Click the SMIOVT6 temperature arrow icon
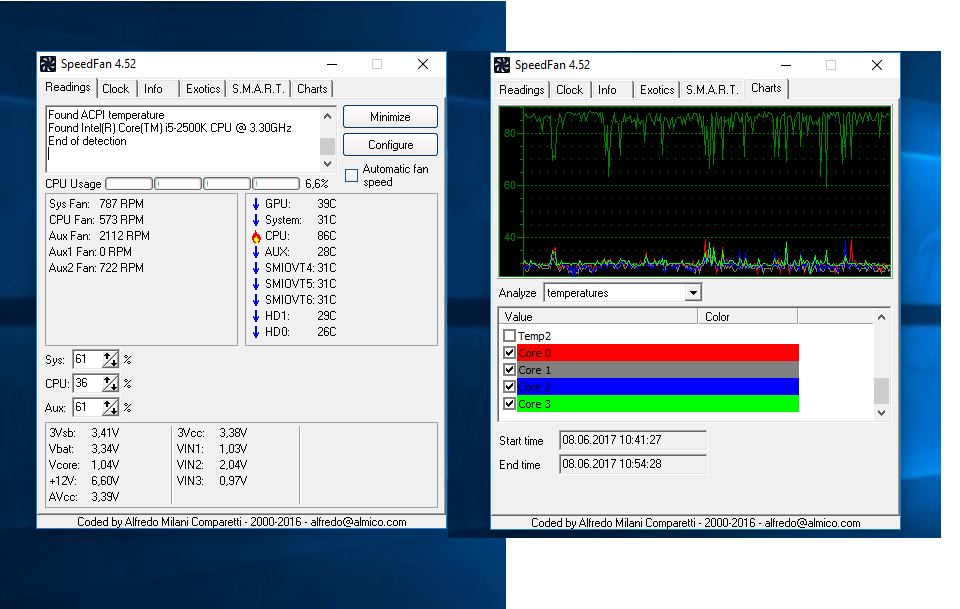Viewport: 960px width, 609px height. pyautogui.click(x=256, y=300)
